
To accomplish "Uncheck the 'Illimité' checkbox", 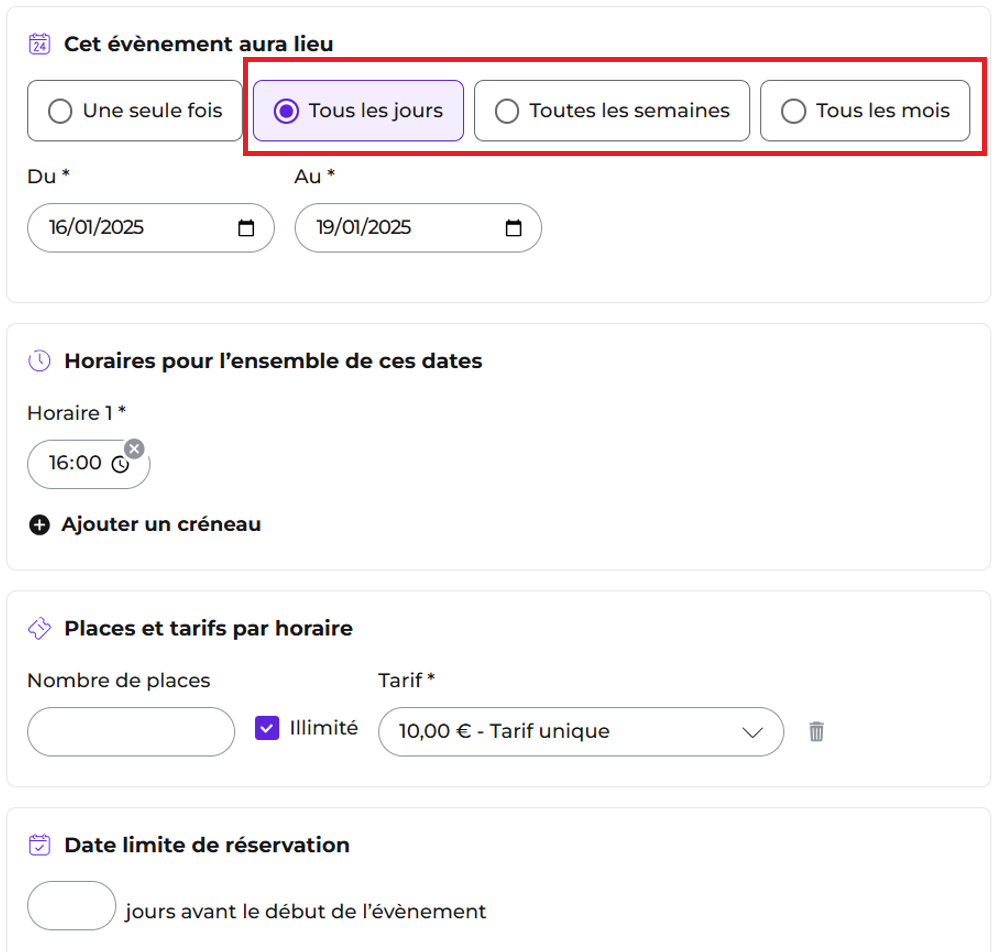I will [x=267, y=728].
